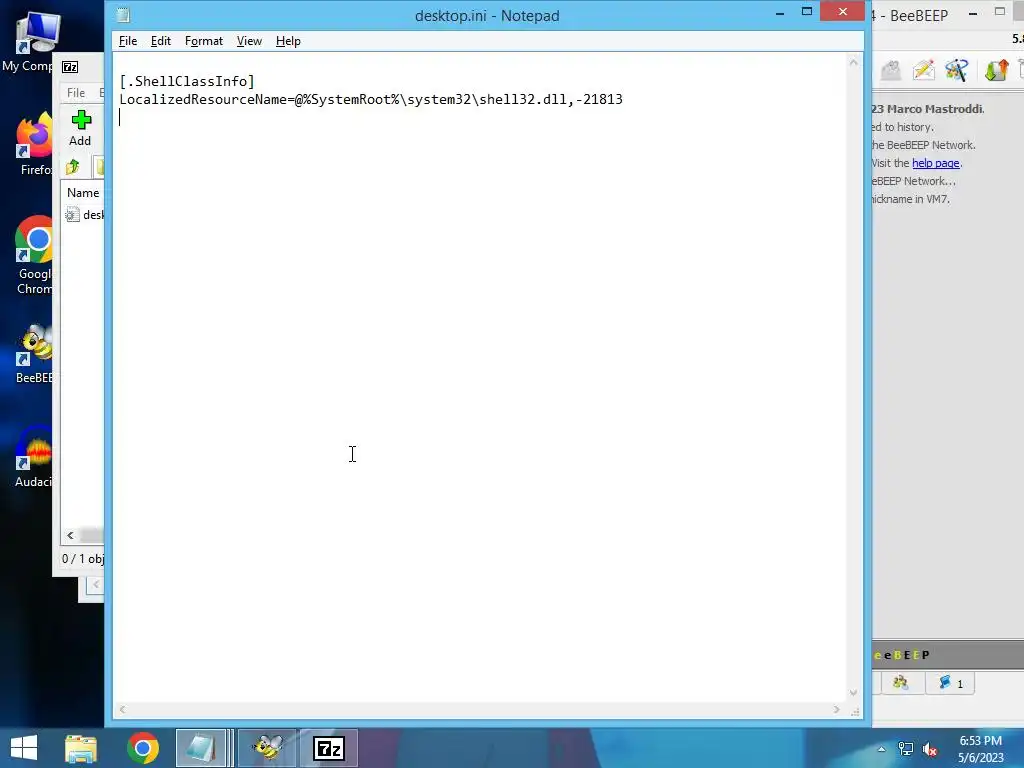Close the Notepad window
The width and height of the screenshot is (1024, 768).
click(x=842, y=11)
